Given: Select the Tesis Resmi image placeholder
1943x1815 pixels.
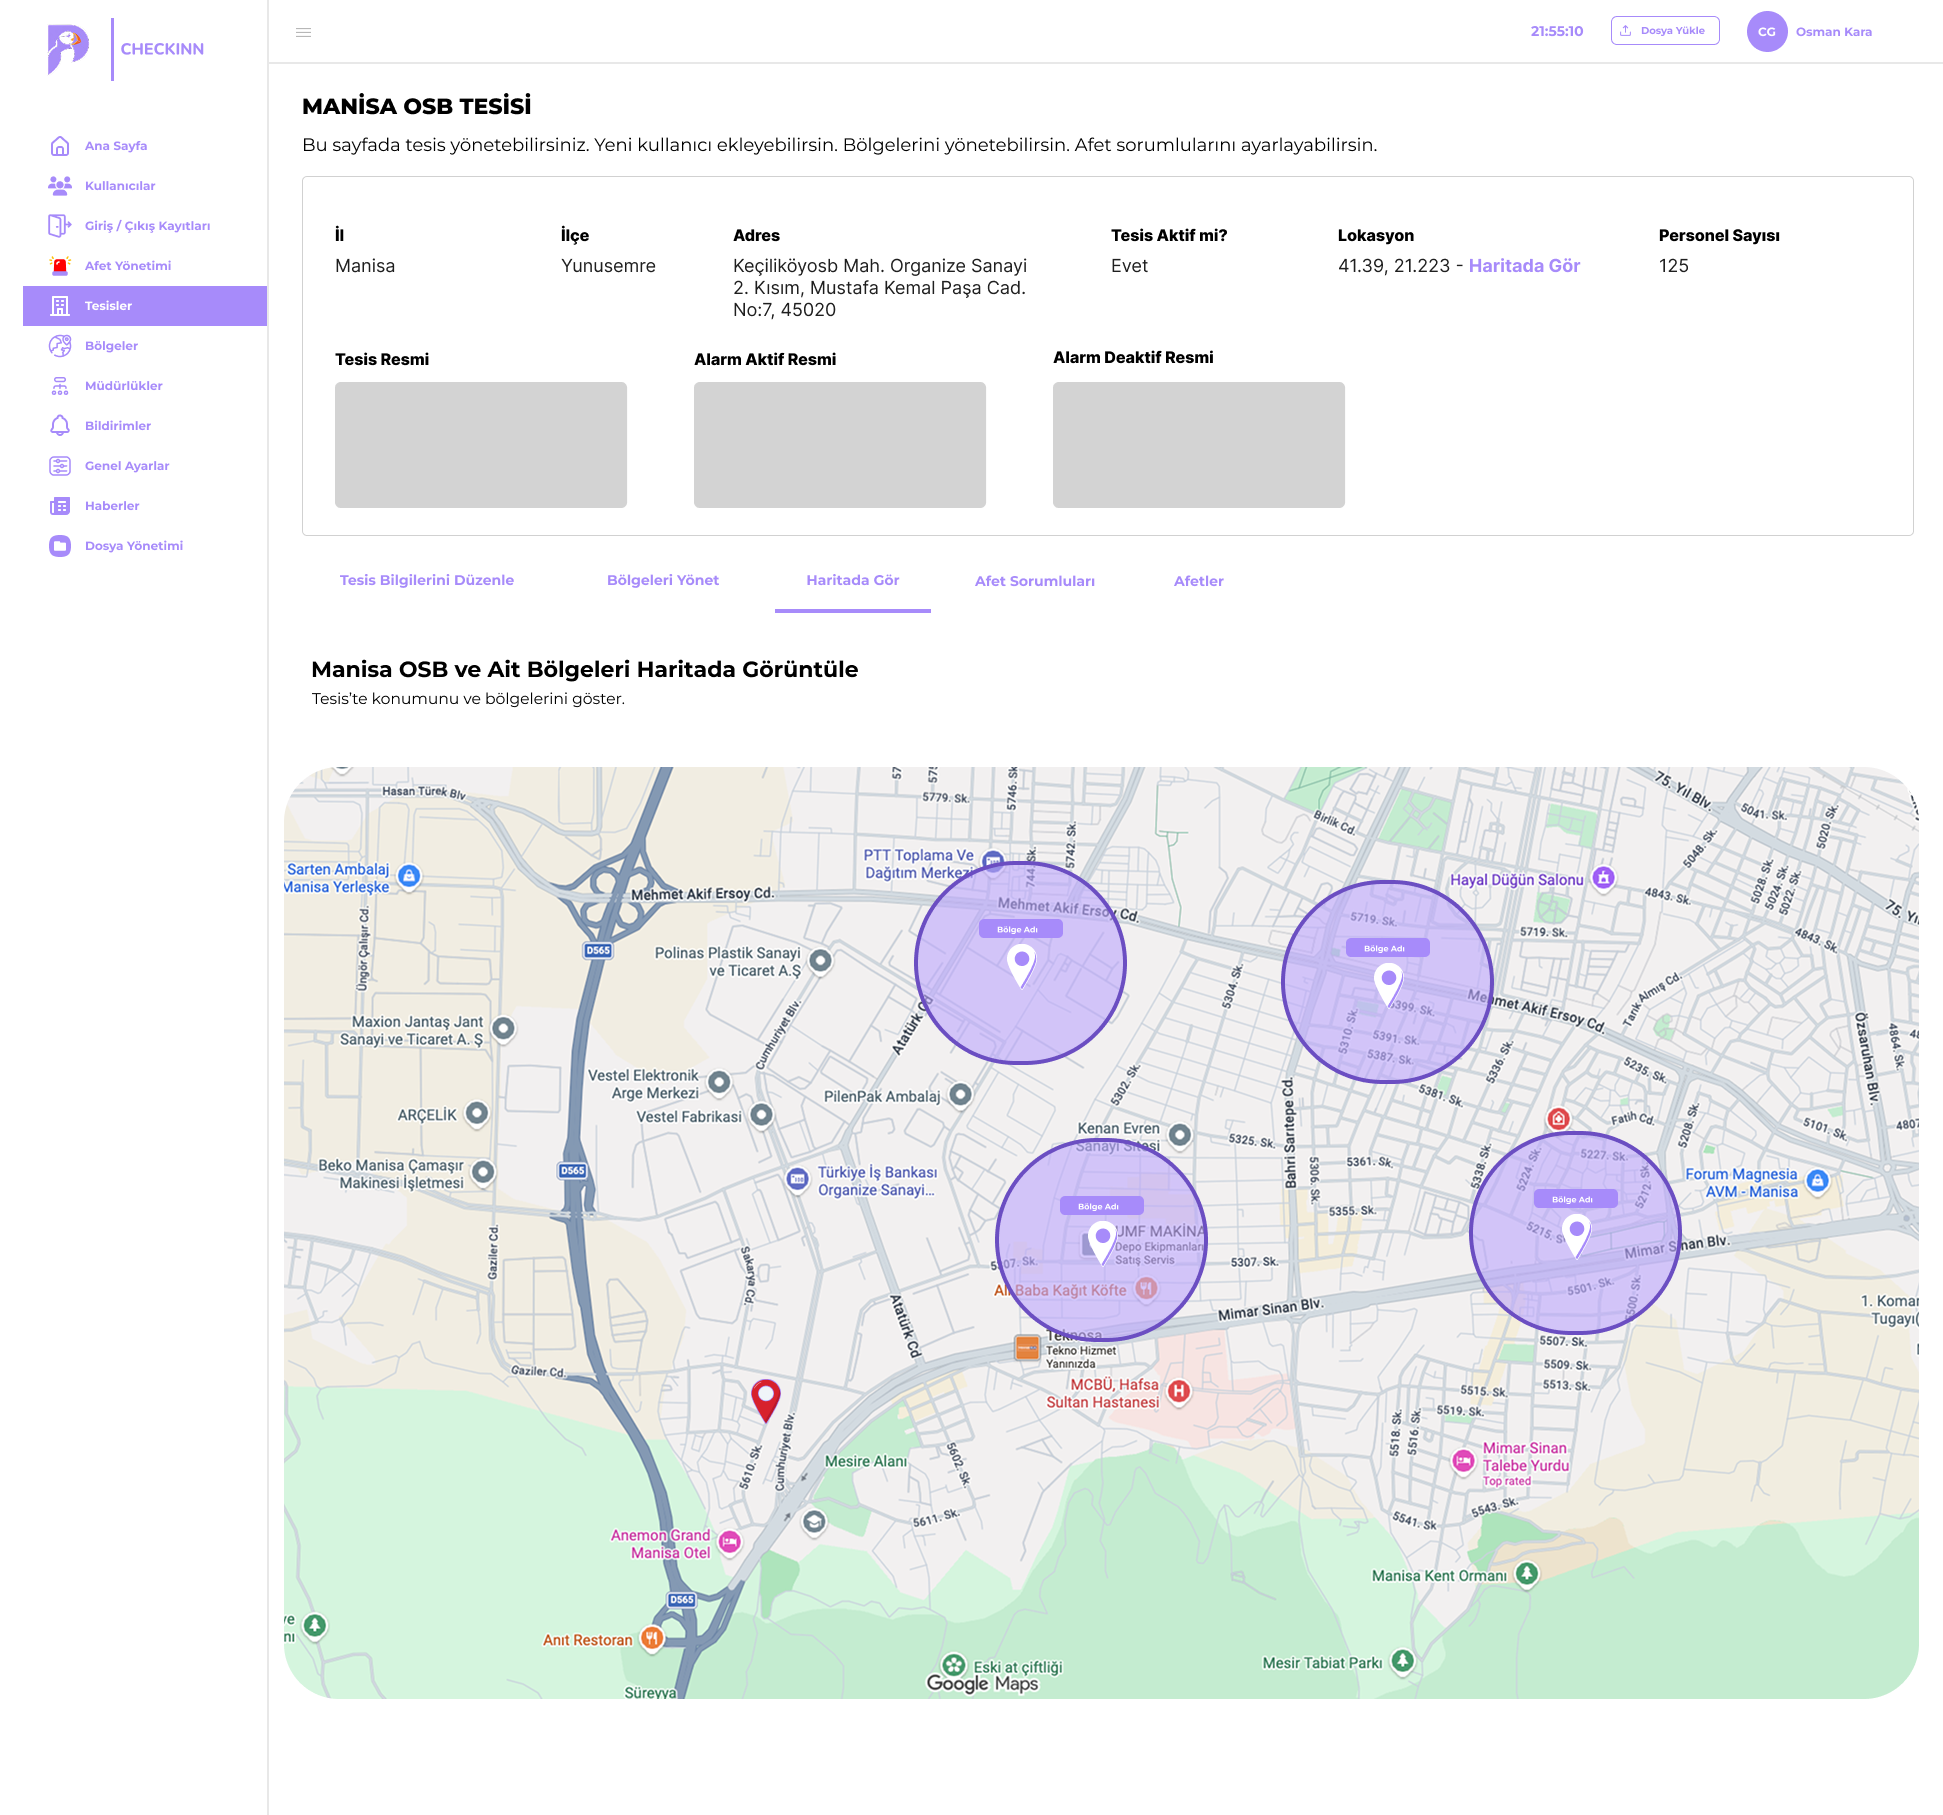Looking at the screenshot, I should 481,445.
